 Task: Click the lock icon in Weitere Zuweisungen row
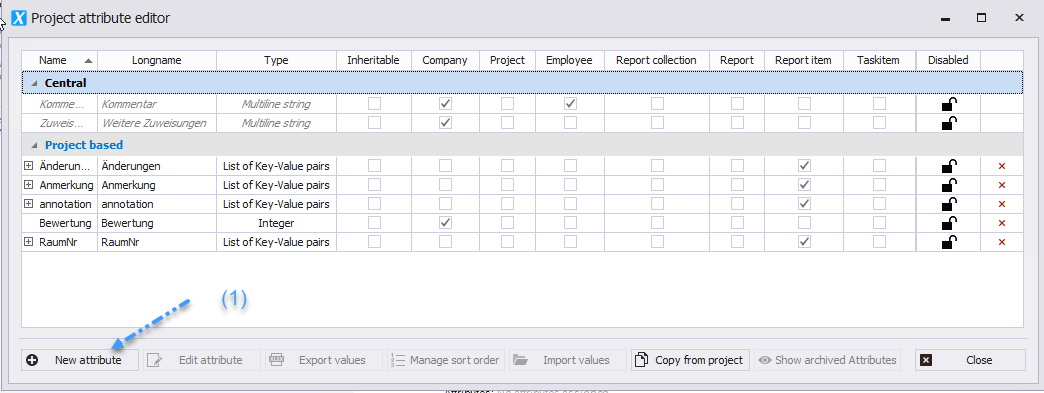pyautogui.click(x=949, y=123)
